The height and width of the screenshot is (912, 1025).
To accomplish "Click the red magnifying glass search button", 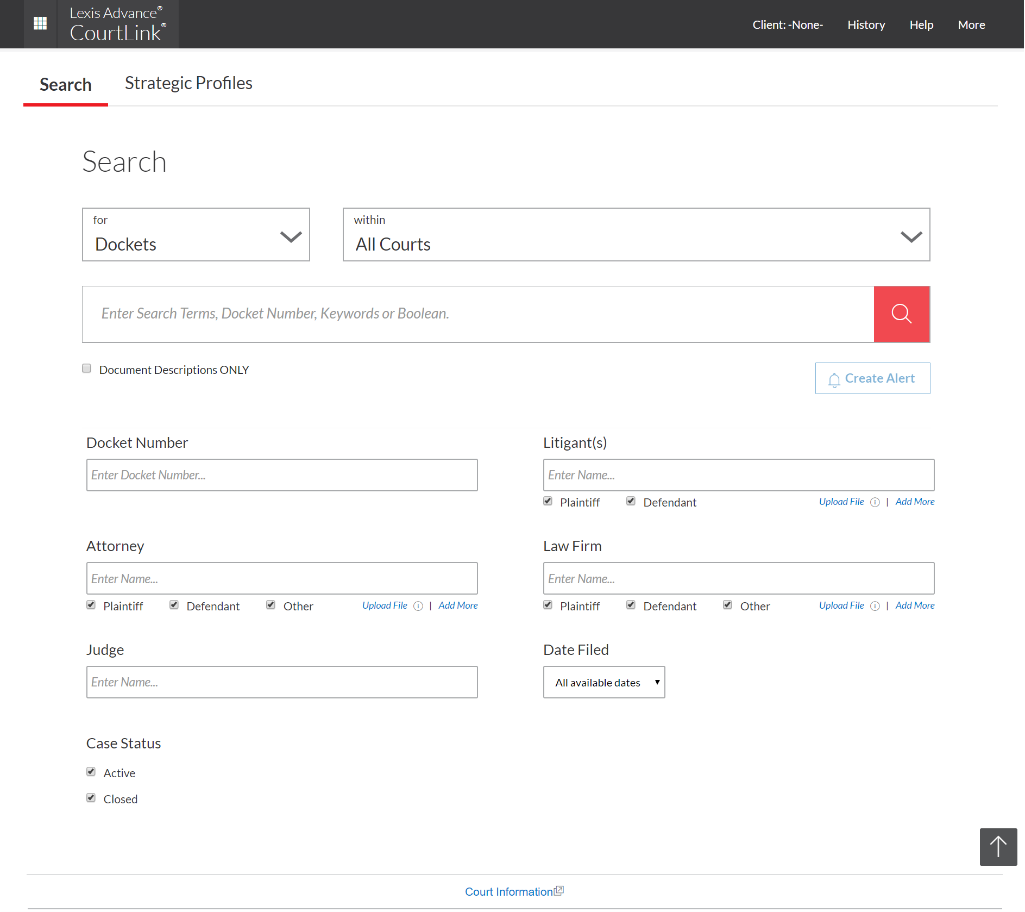I will pyautogui.click(x=901, y=314).
